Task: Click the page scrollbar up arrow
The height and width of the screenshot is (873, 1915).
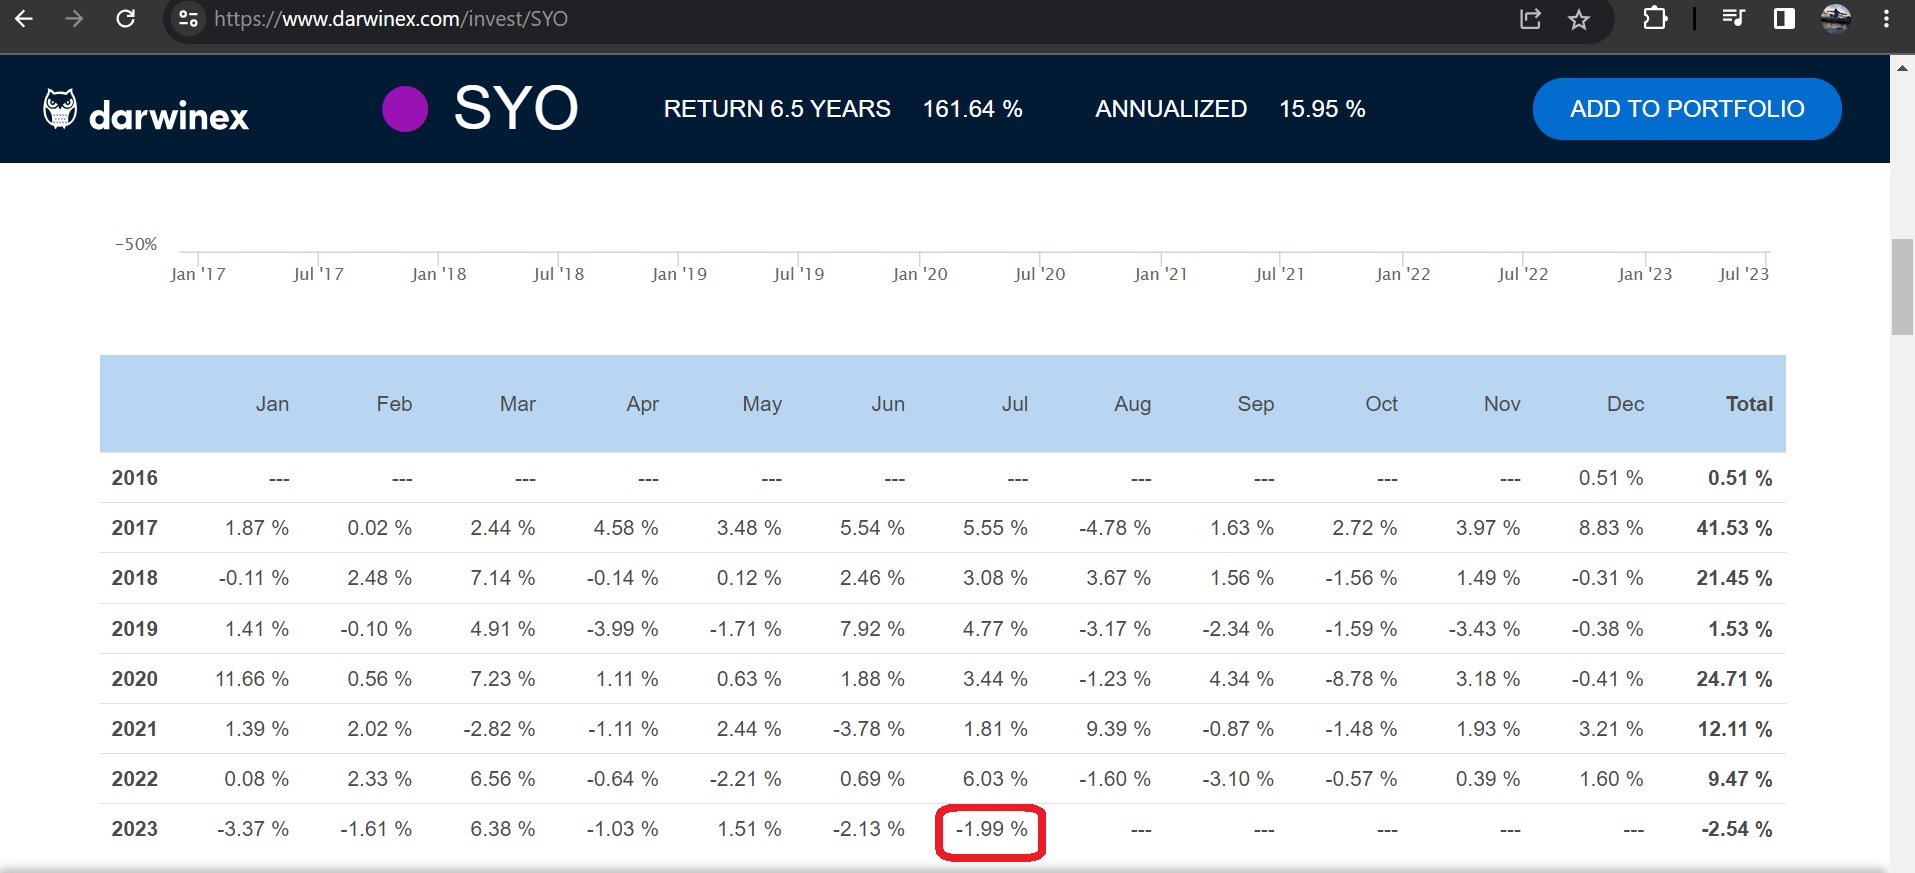Action: pyautogui.click(x=1902, y=68)
